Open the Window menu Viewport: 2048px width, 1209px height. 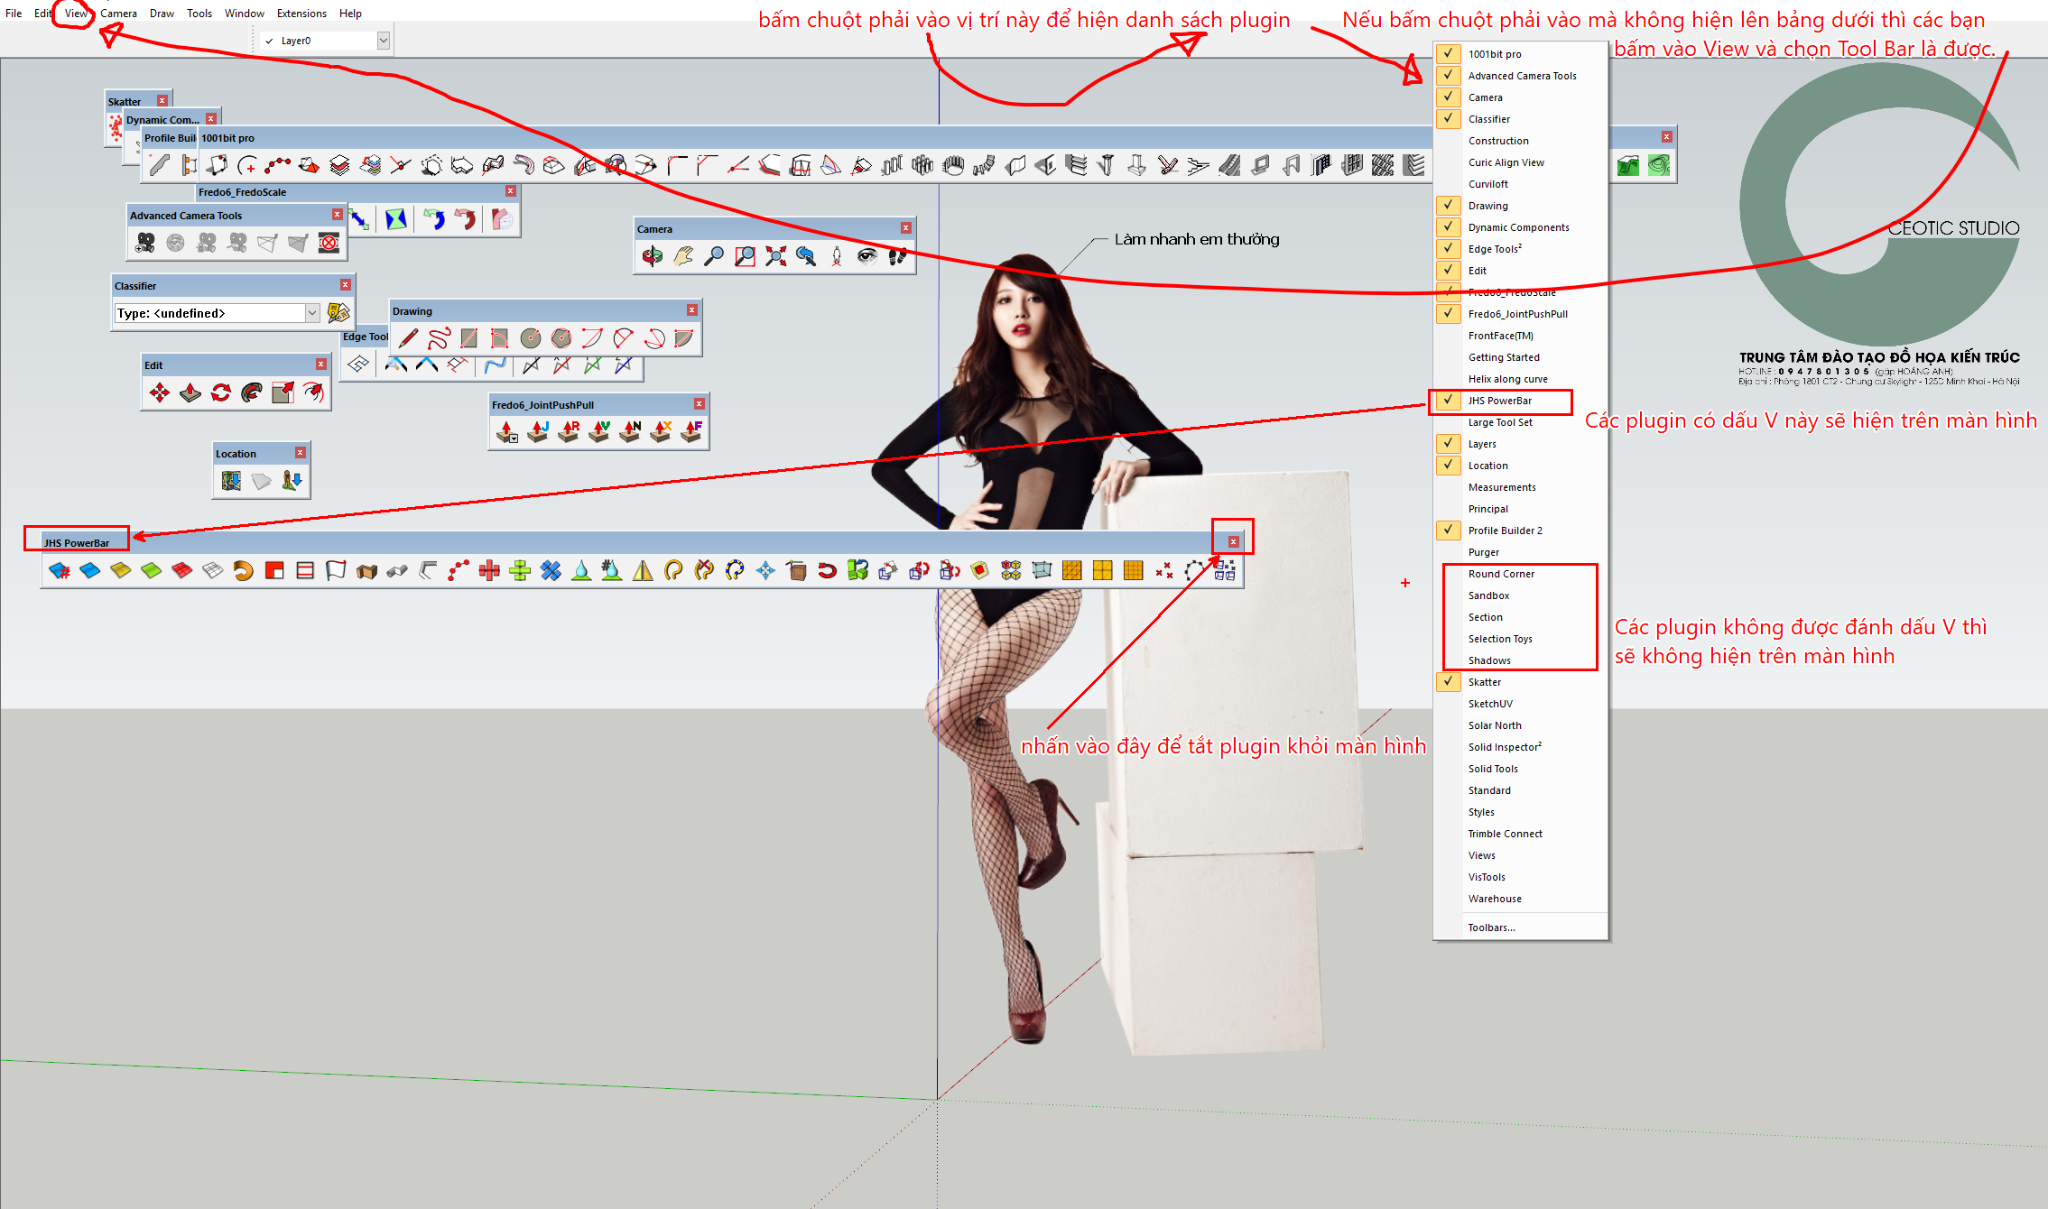244,13
